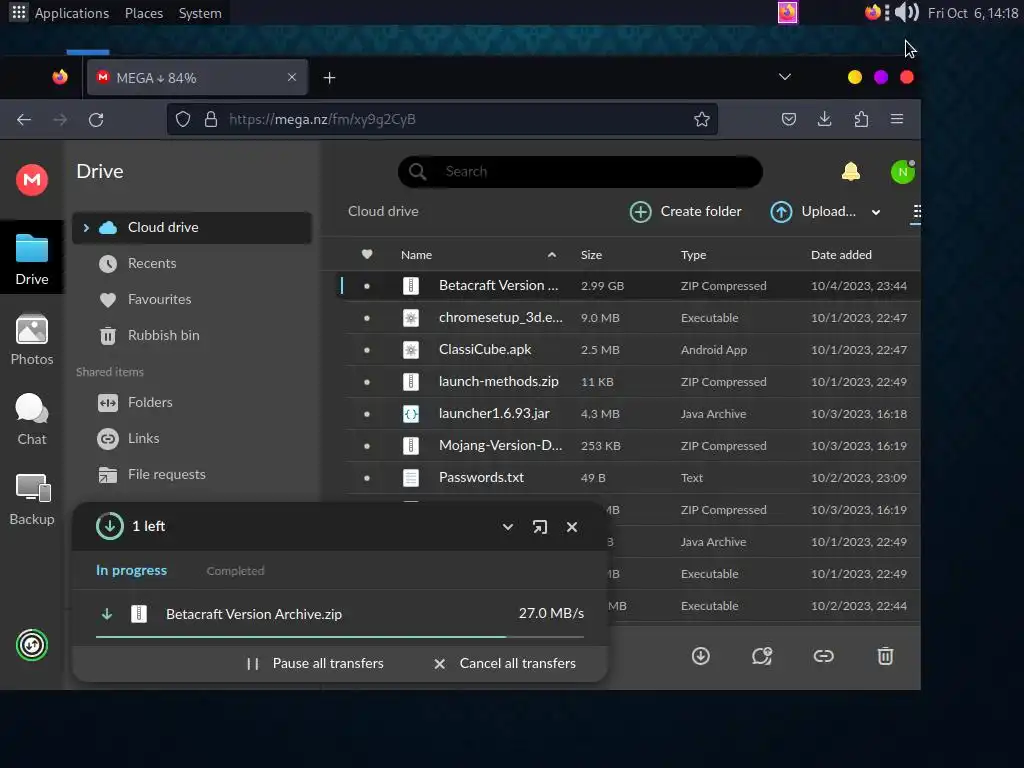Pop out the transfers panel
1024x768 pixels.
click(x=540, y=527)
